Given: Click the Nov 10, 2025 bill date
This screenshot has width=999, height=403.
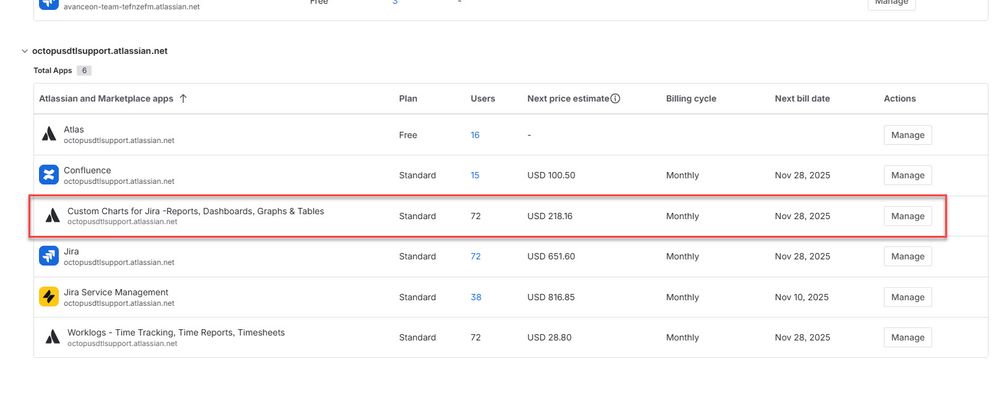Looking at the screenshot, I should [x=801, y=297].
